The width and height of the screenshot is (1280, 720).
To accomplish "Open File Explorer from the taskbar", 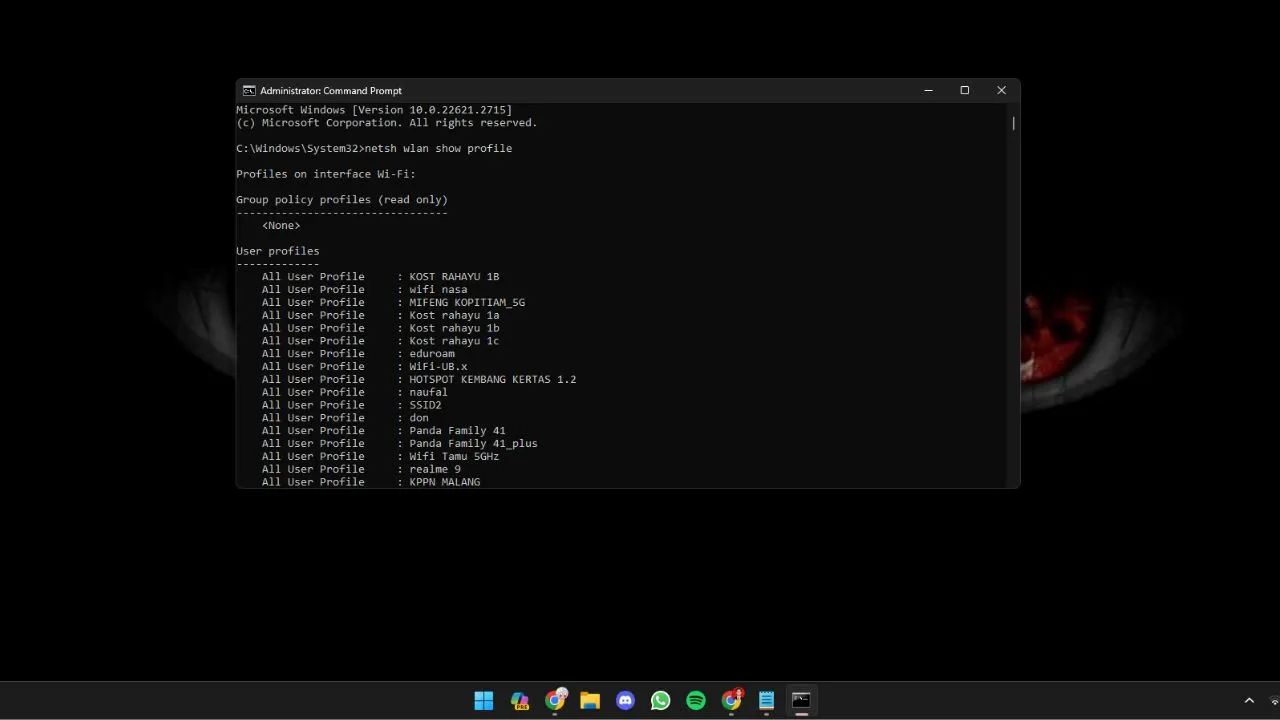I will 590,700.
